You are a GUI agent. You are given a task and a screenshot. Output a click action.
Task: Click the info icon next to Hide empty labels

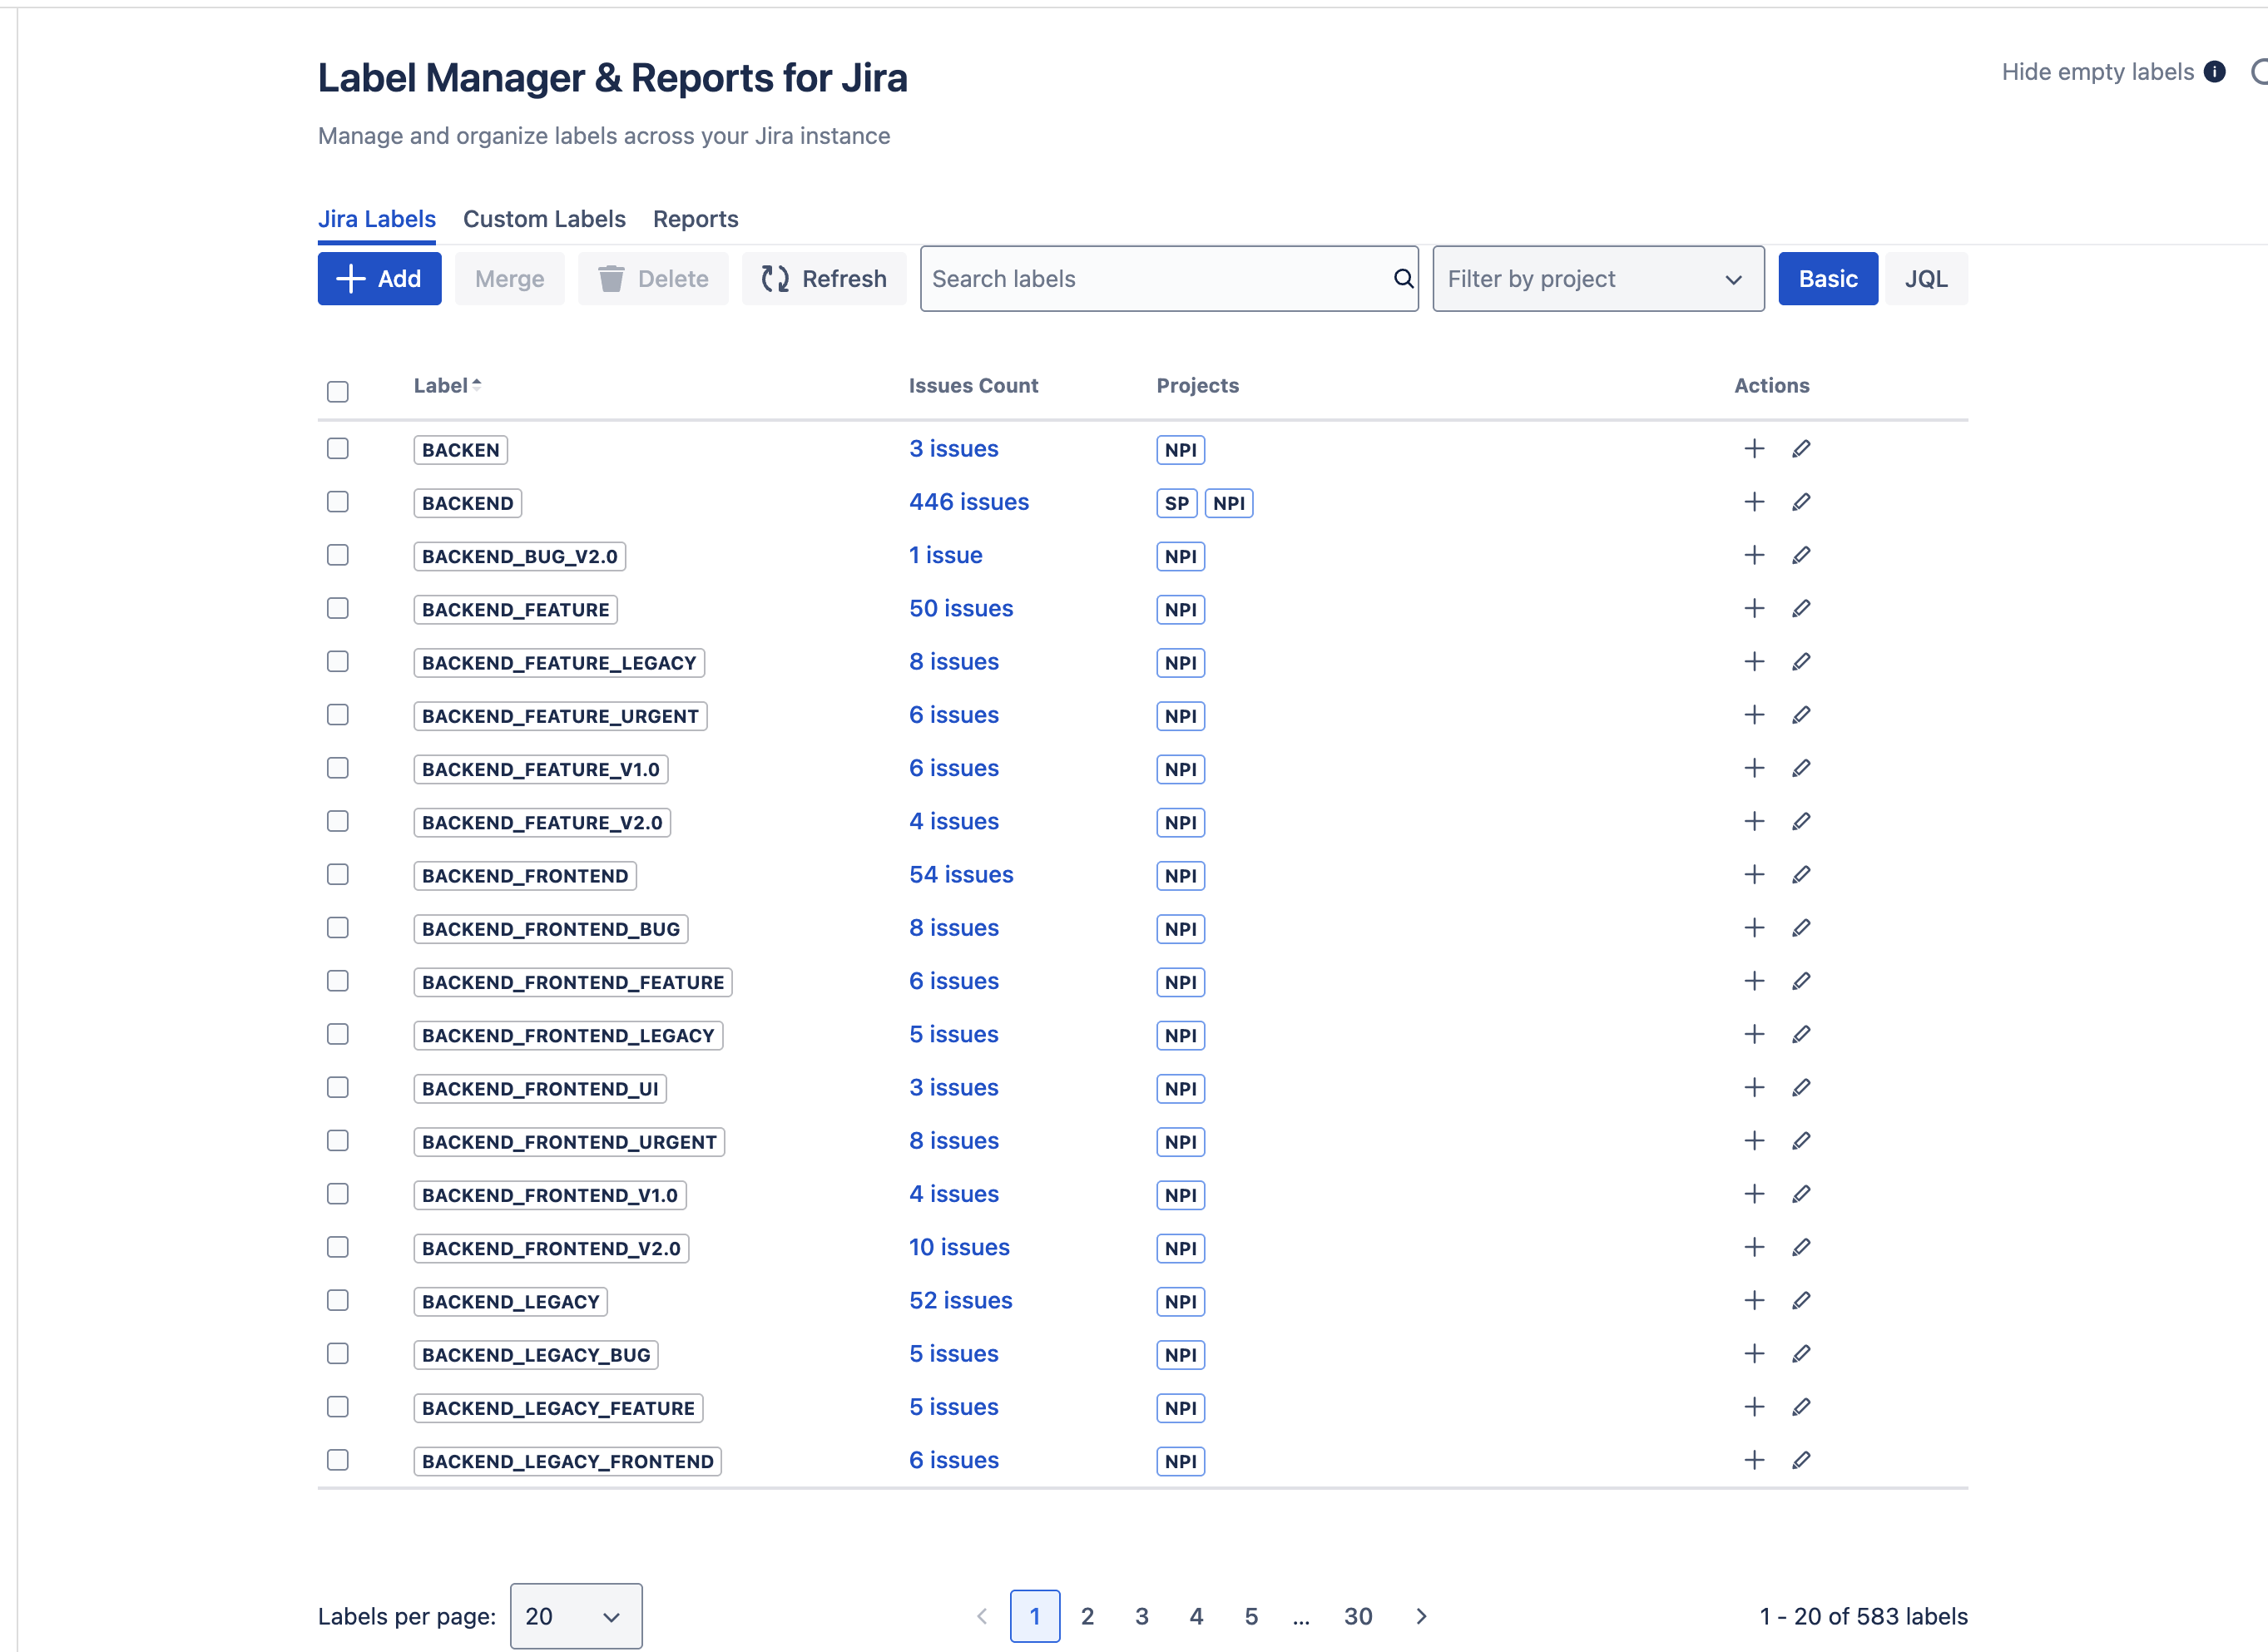(2215, 71)
